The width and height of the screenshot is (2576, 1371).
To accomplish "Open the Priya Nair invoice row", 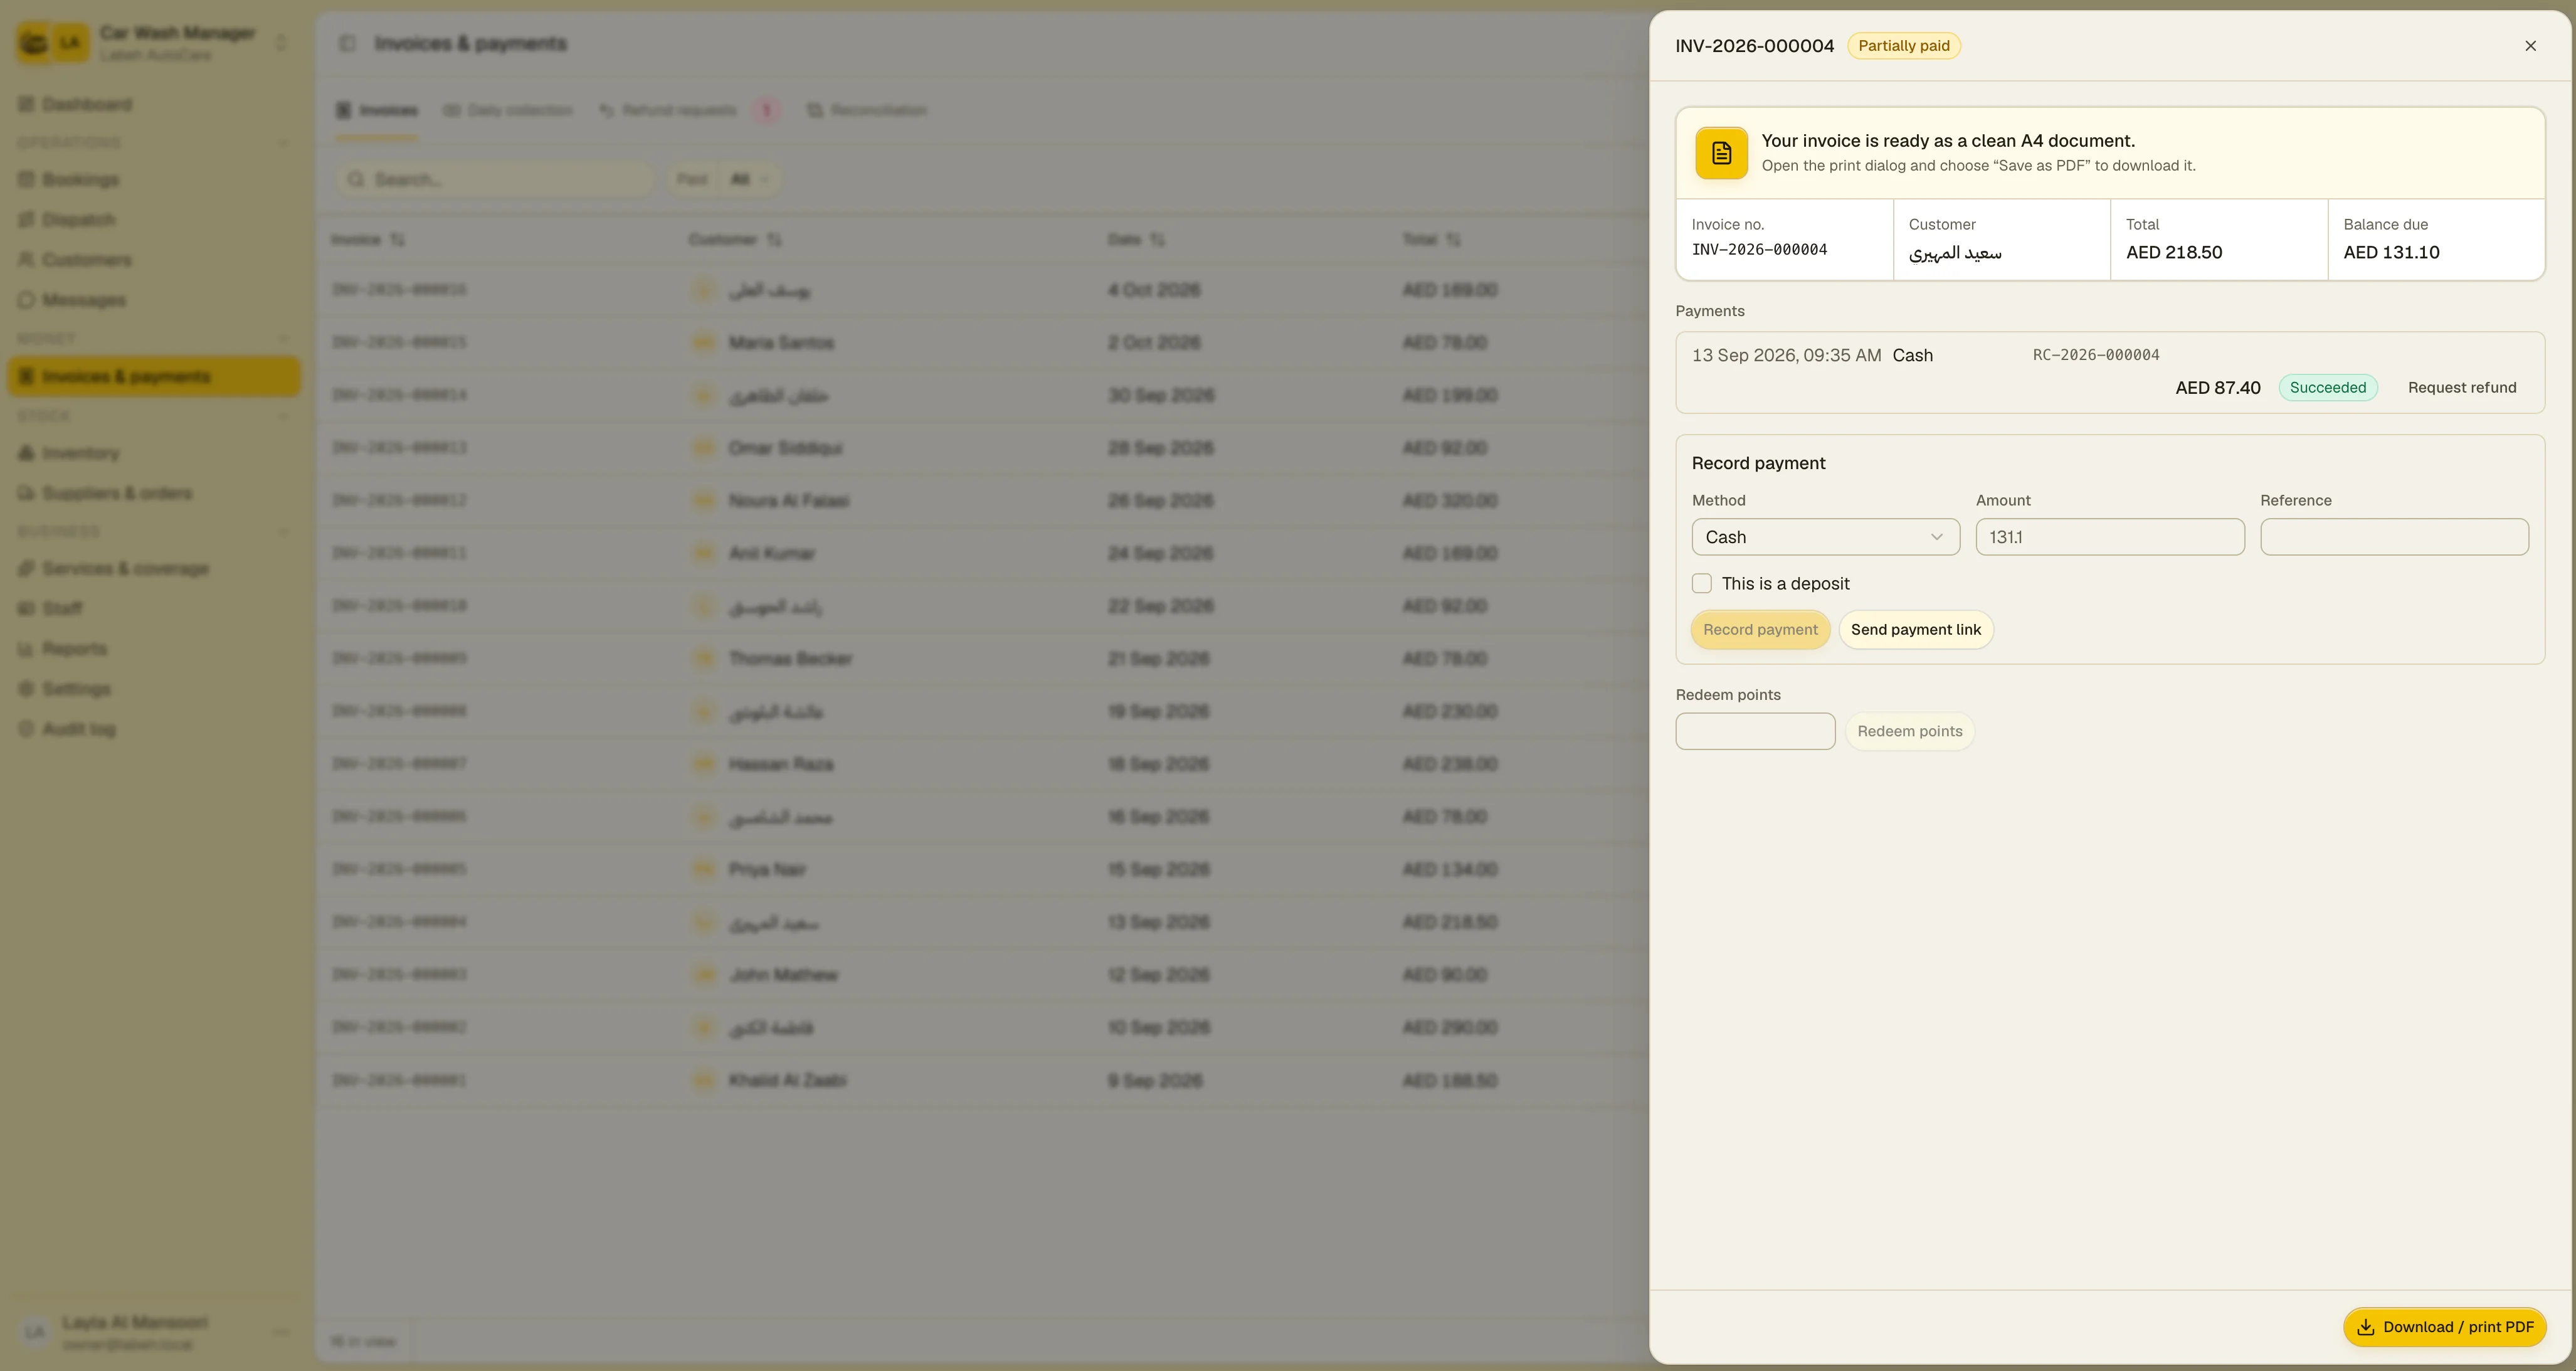I will 982,869.
